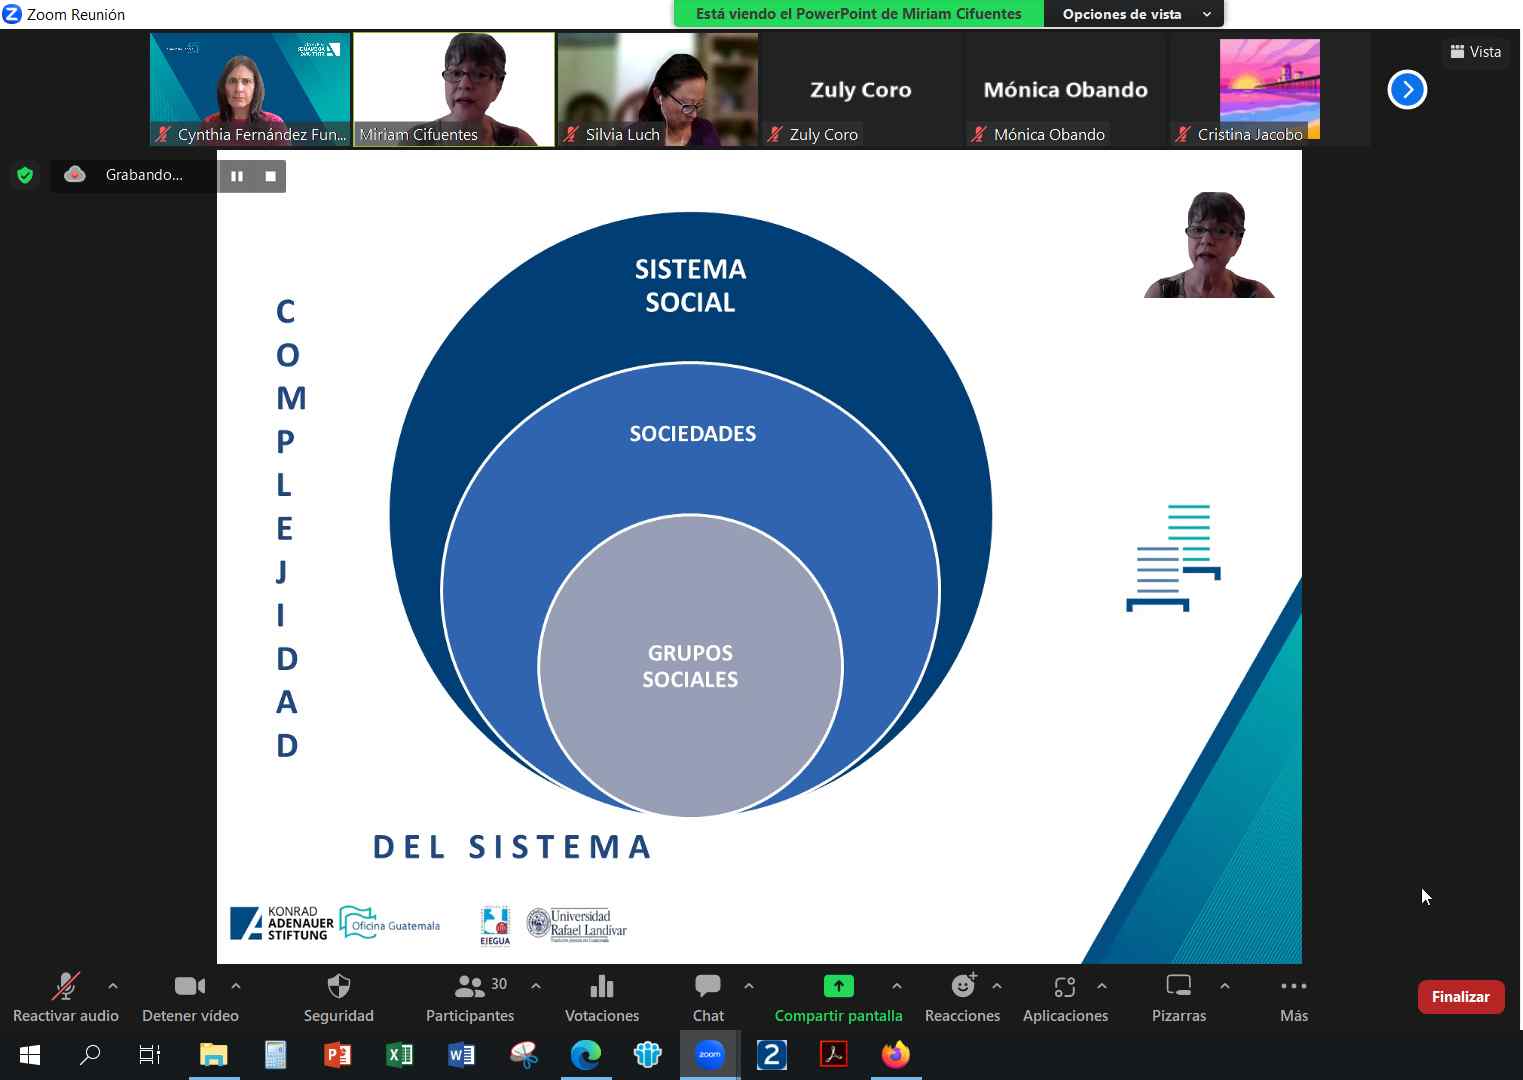Viewport: 1523px width, 1080px height.
Task: Pause the recording
Action: [x=237, y=176]
